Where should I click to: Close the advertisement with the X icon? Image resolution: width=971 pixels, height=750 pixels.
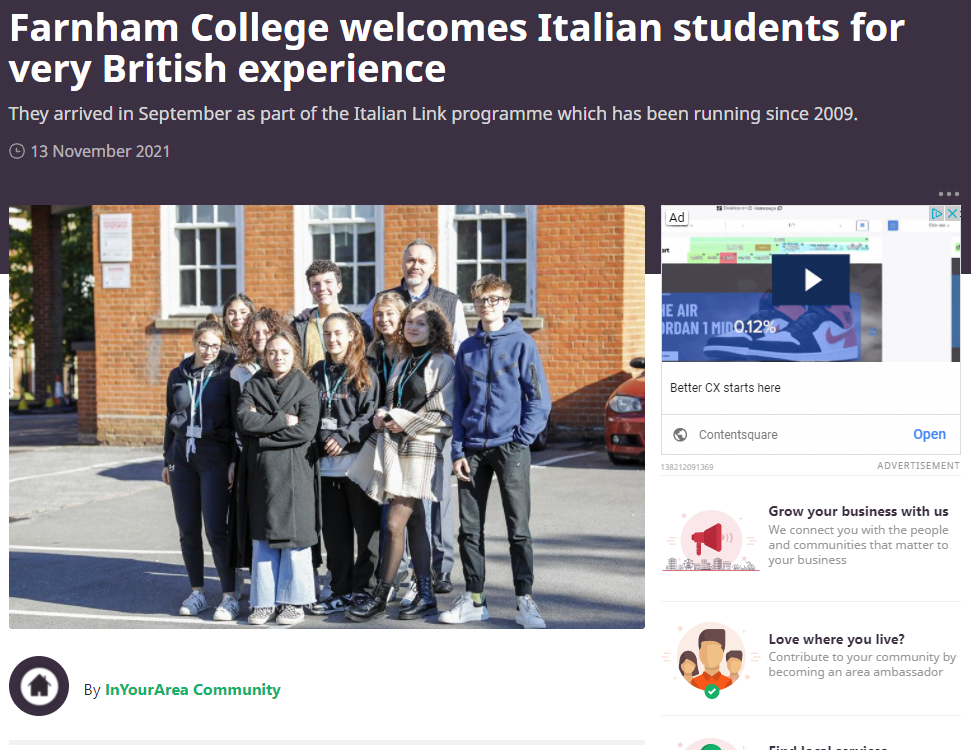(952, 214)
